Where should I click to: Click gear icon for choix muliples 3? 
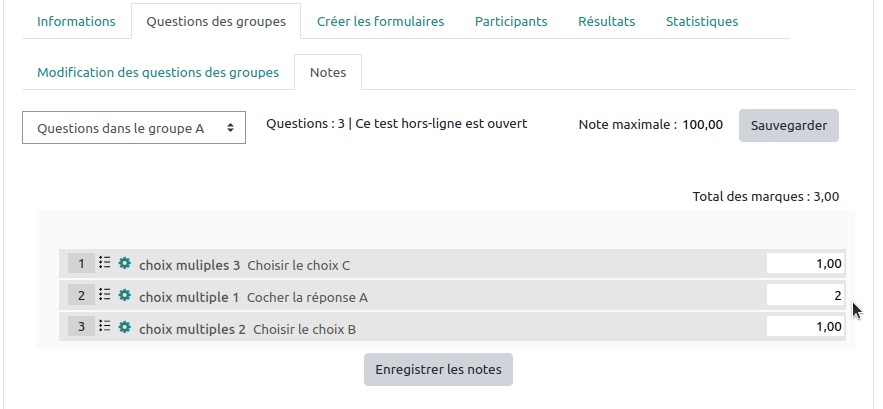click(125, 264)
